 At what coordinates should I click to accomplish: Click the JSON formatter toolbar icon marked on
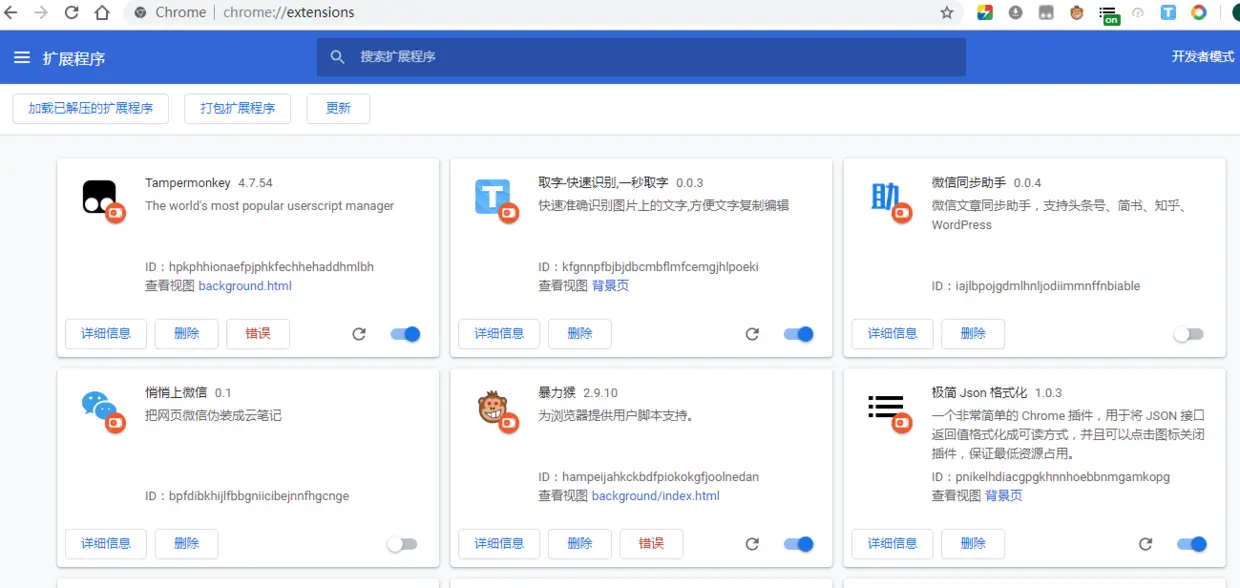(1109, 15)
